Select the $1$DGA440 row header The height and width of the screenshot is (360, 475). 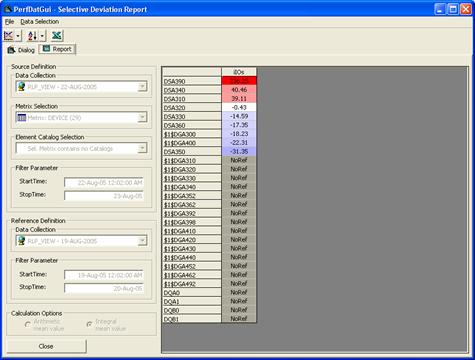click(192, 258)
